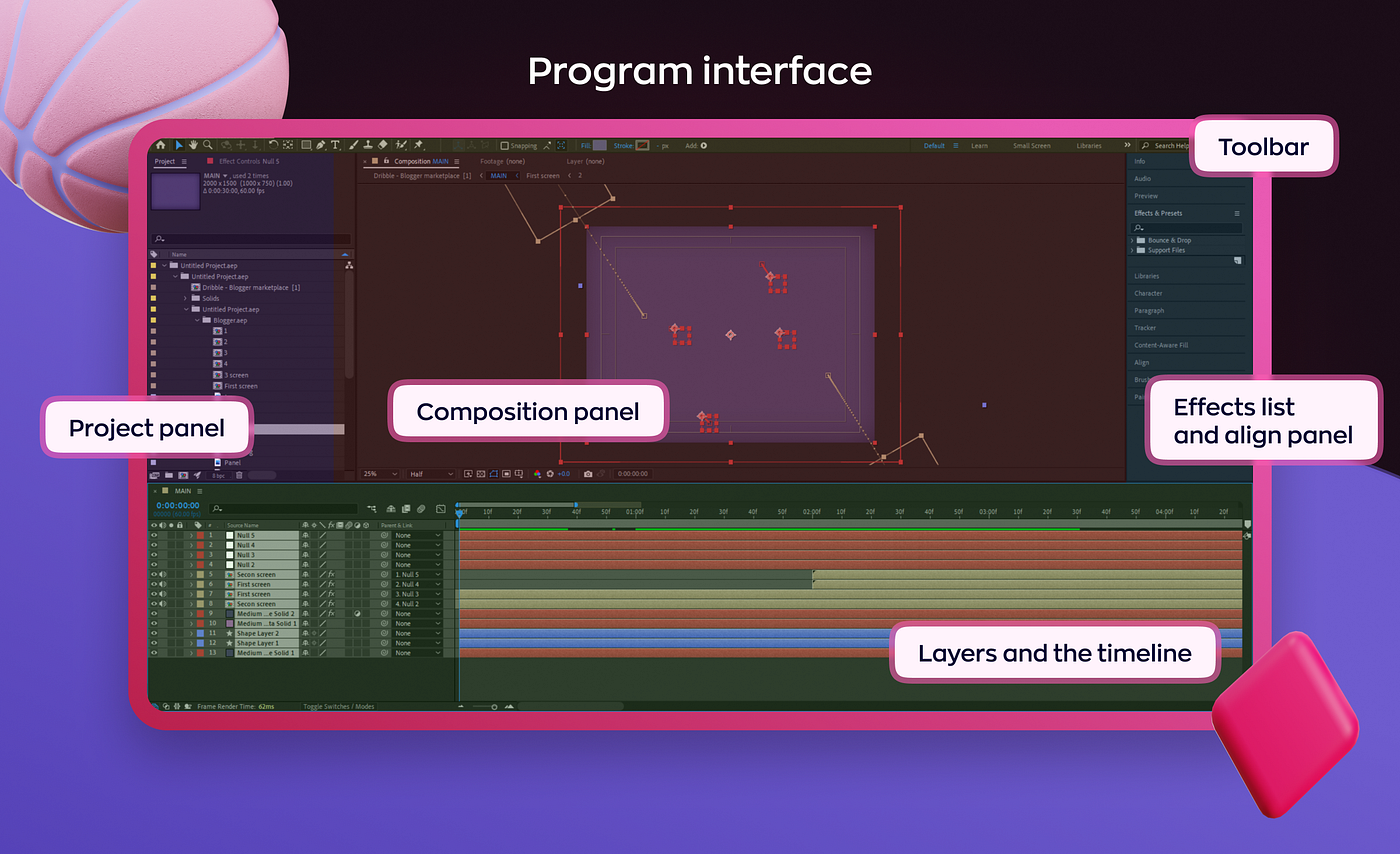1400x854 pixels.
Task: Click the Search Help field
Action: [1166, 146]
